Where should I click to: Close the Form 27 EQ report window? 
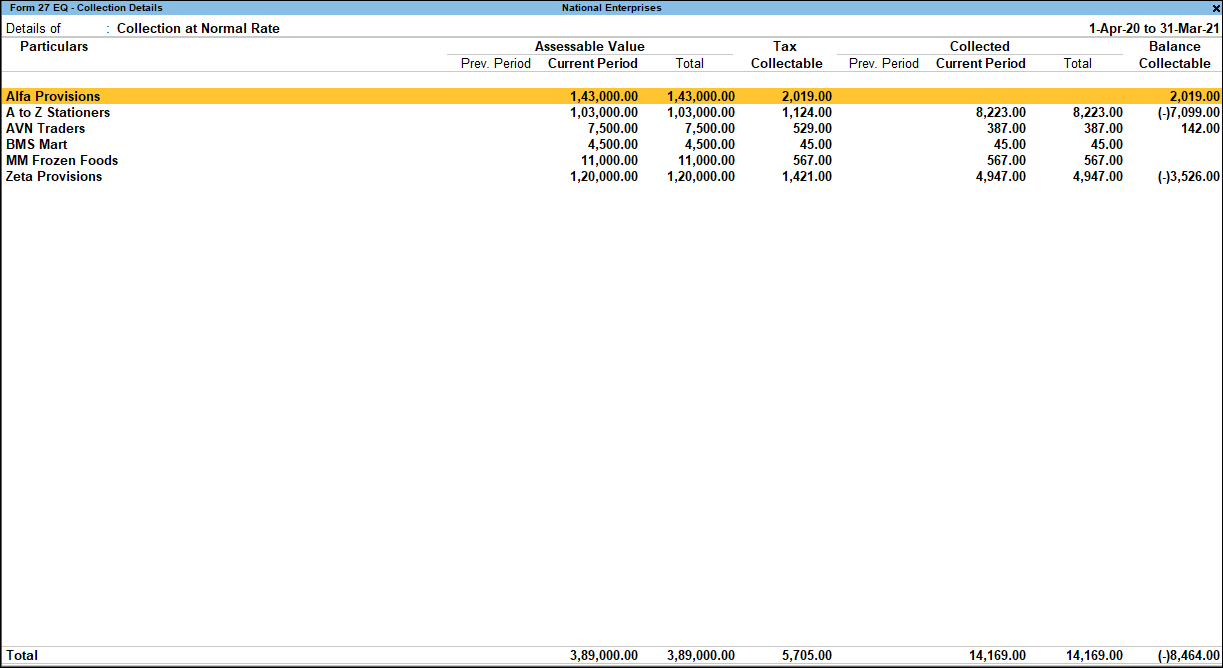click(1216, 7)
